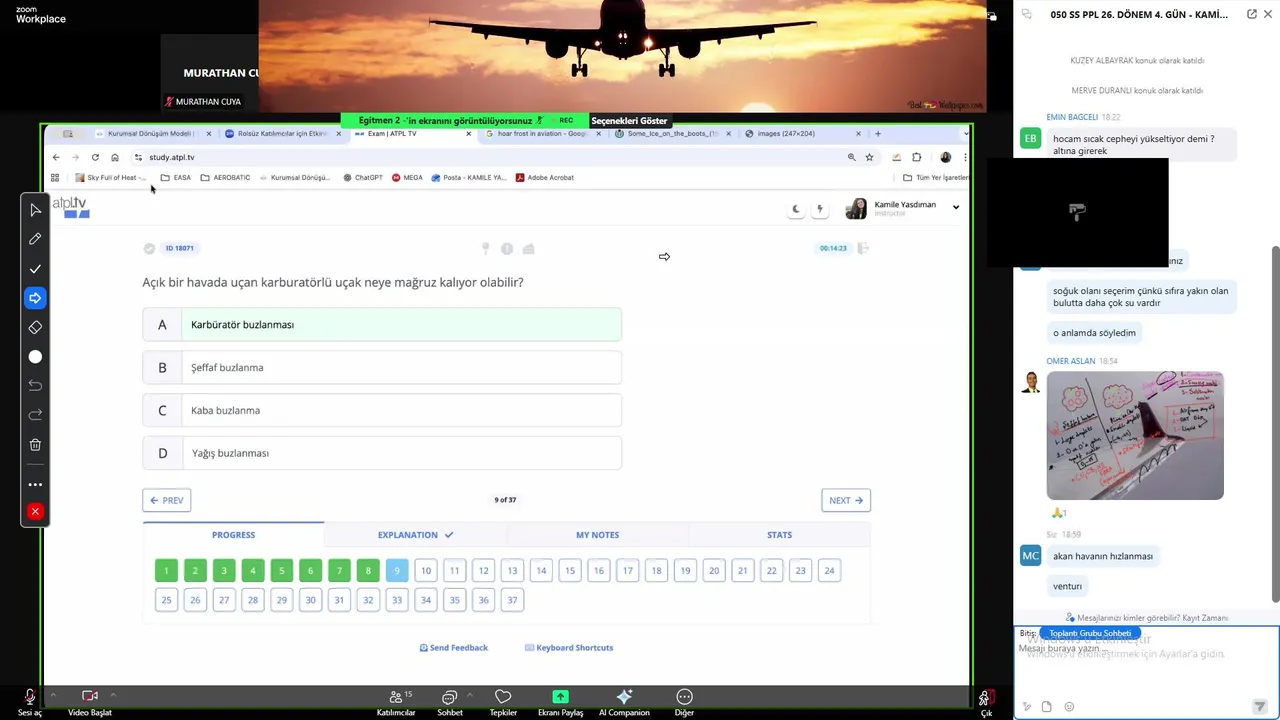This screenshot has width=1280, height=720.
Task: Open Seçenekleri Göster sharing options
Action: point(629,121)
